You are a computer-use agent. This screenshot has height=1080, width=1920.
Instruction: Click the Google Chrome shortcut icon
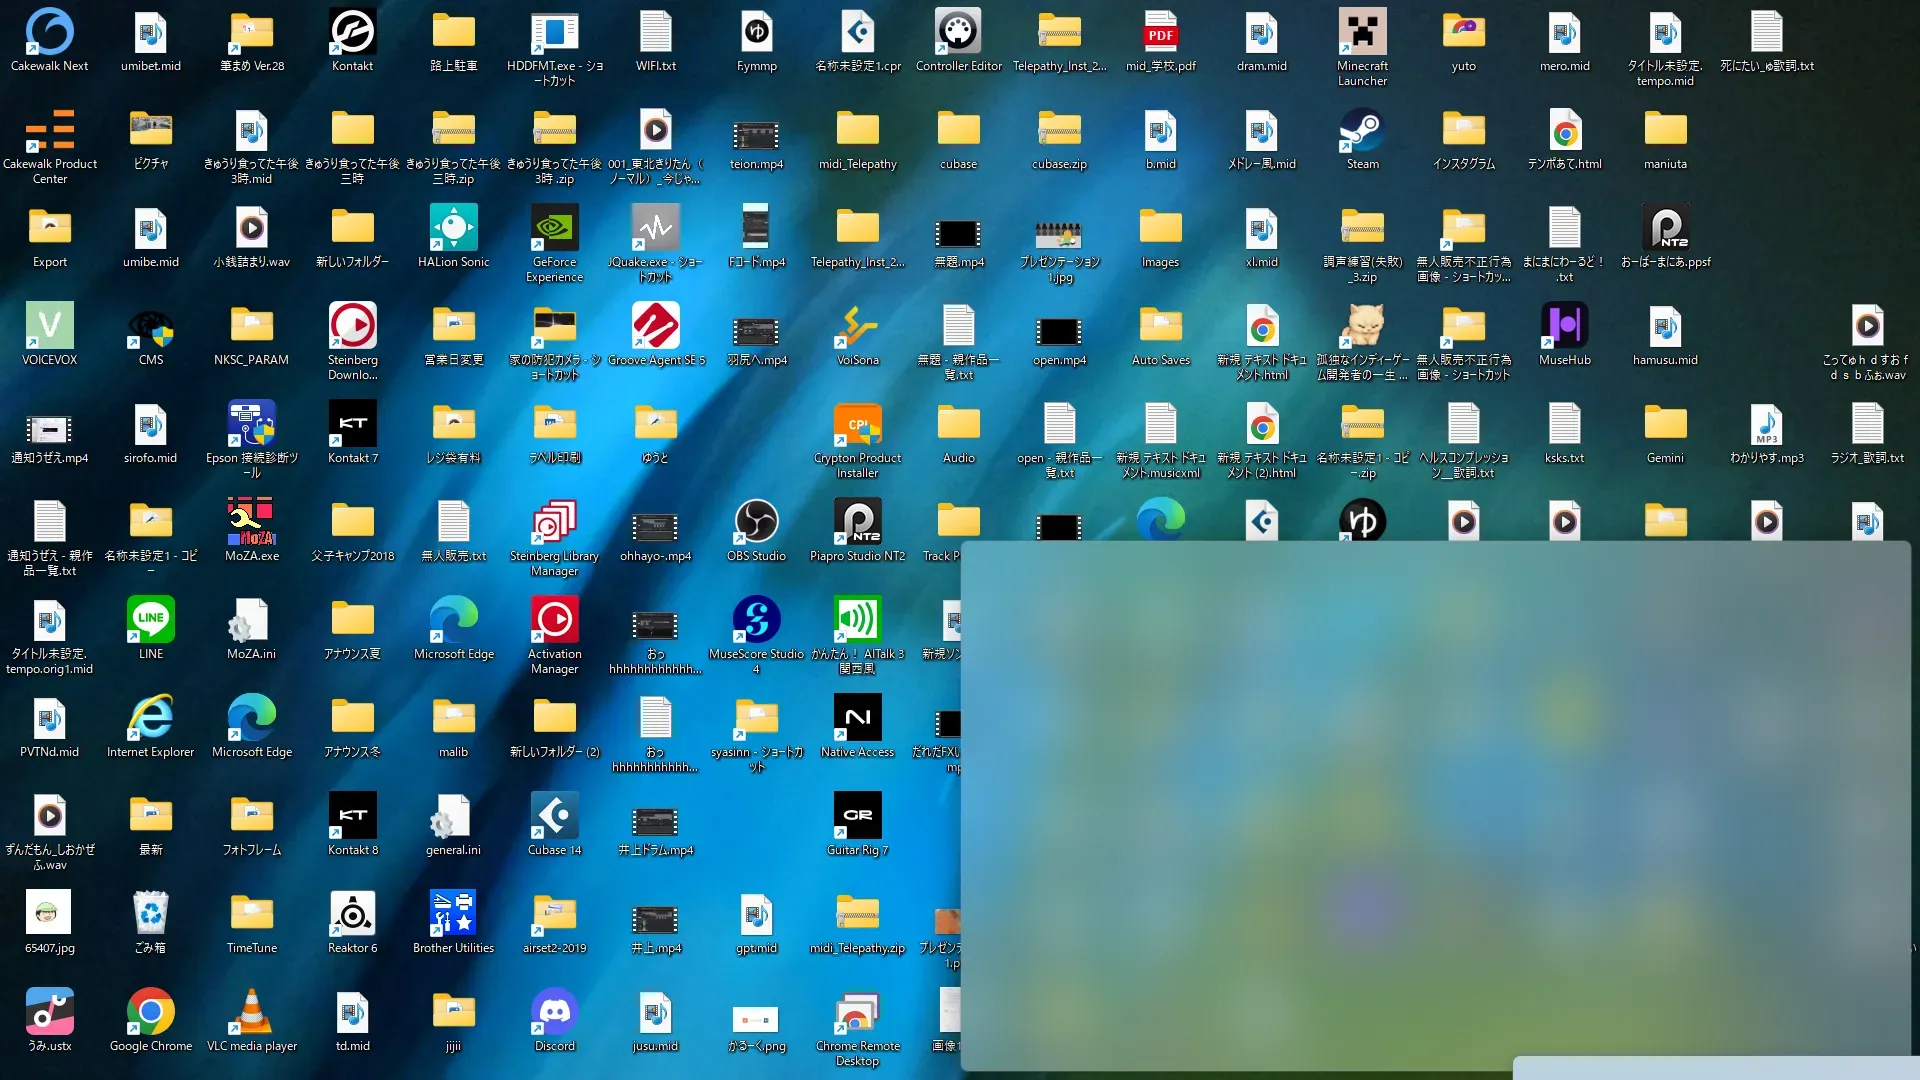click(150, 1013)
